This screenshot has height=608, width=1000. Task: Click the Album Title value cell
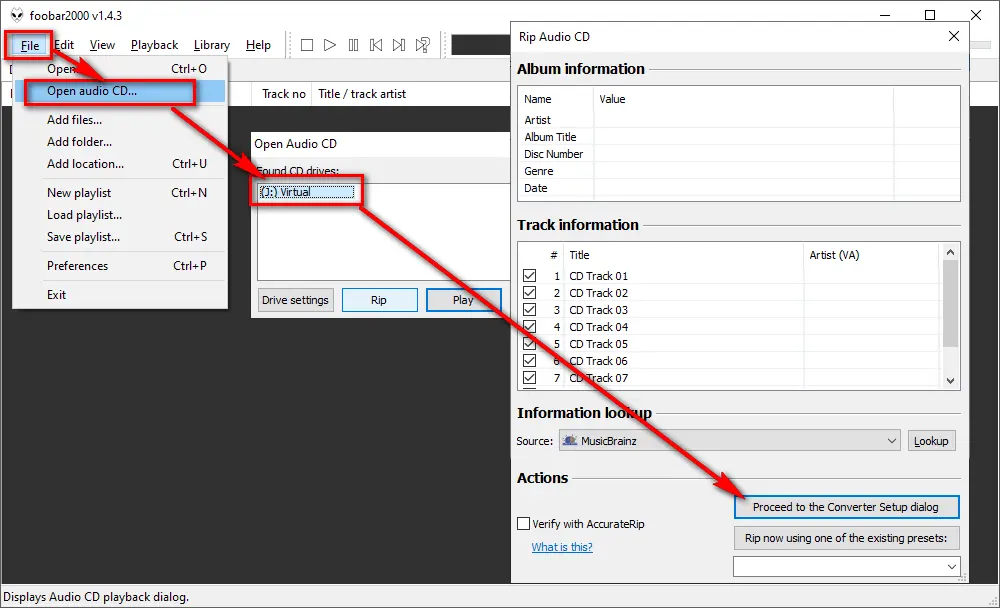click(743, 137)
